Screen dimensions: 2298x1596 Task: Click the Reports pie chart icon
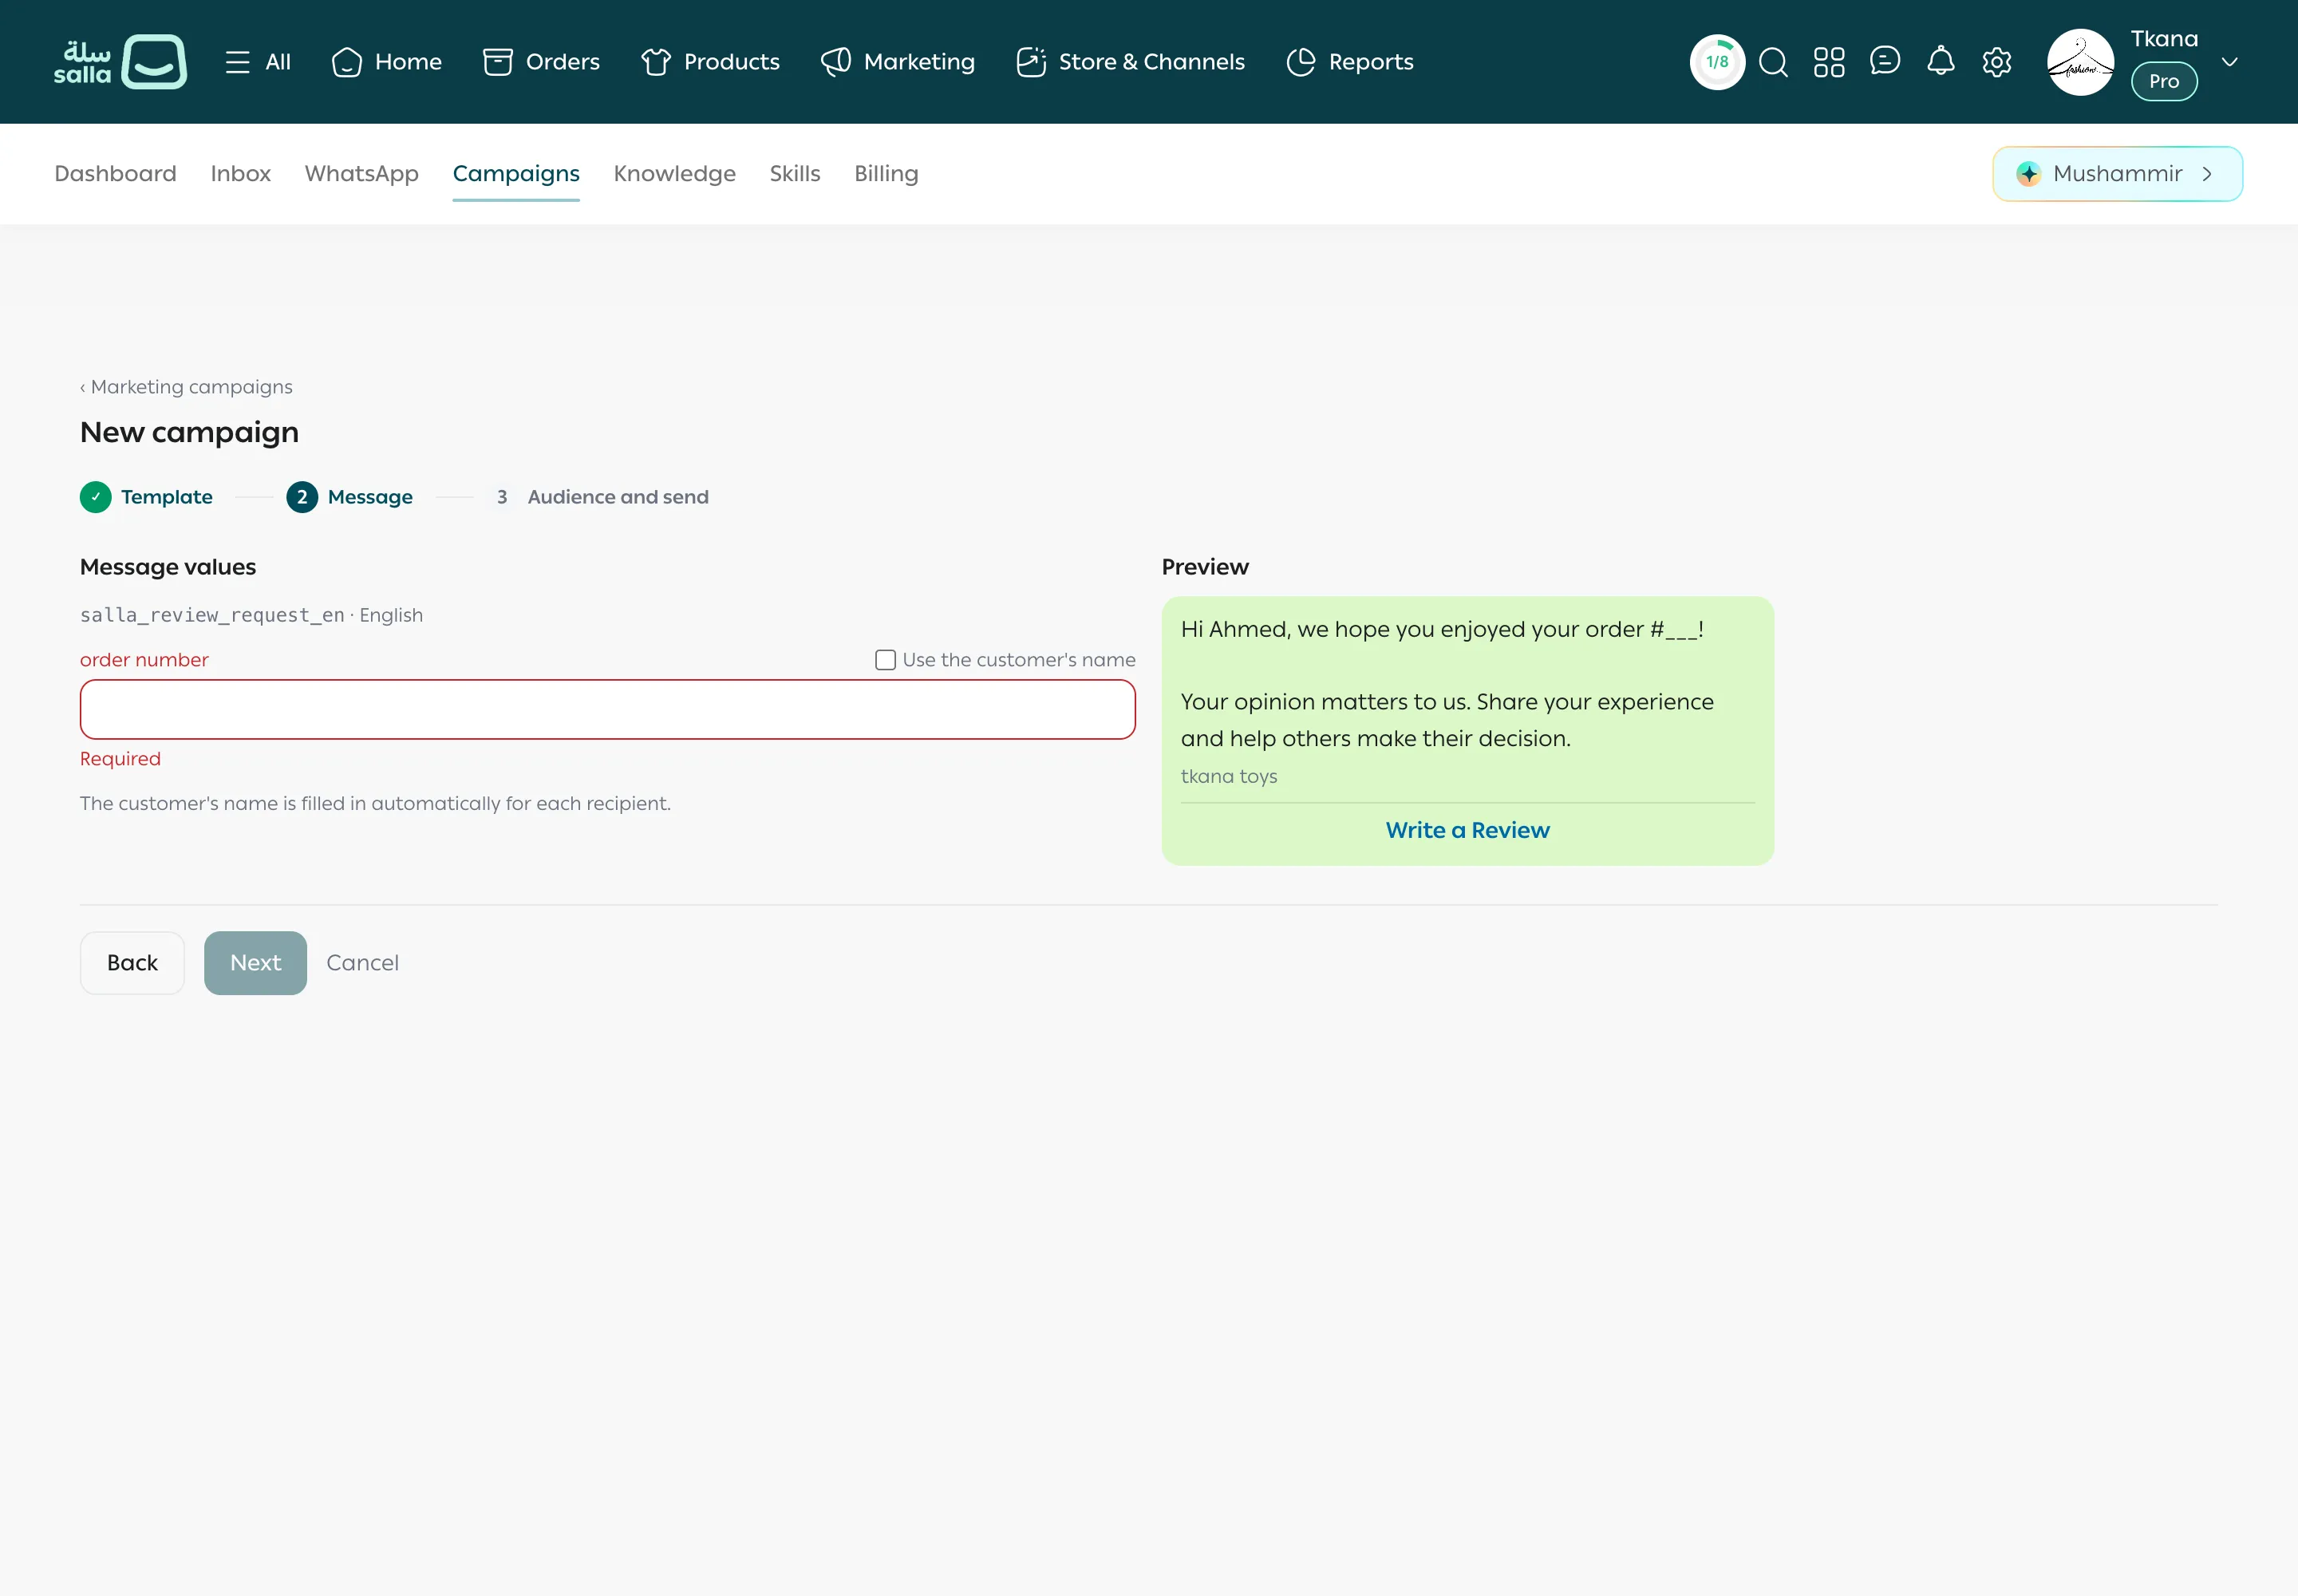[x=1301, y=62]
